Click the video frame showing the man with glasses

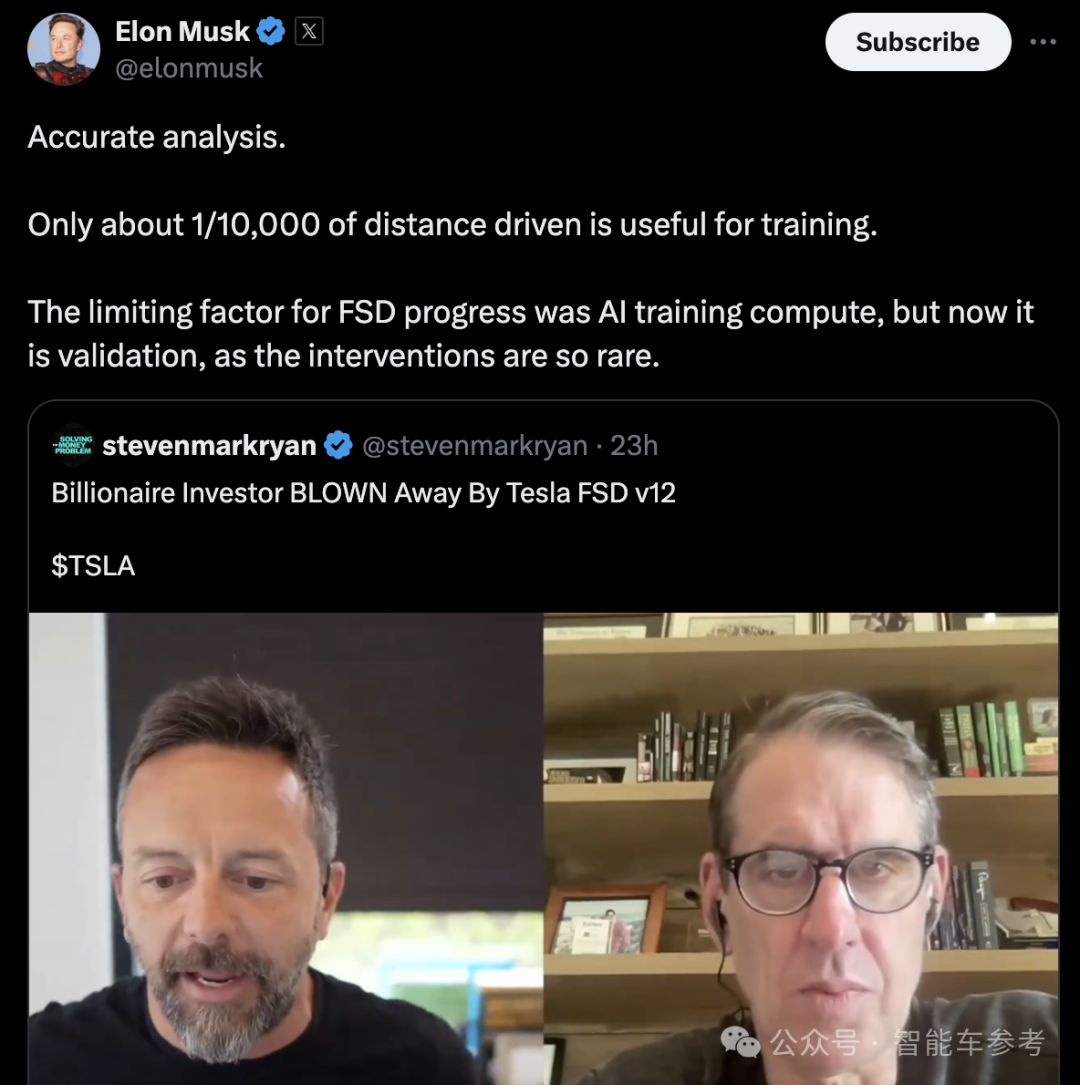(x=800, y=848)
